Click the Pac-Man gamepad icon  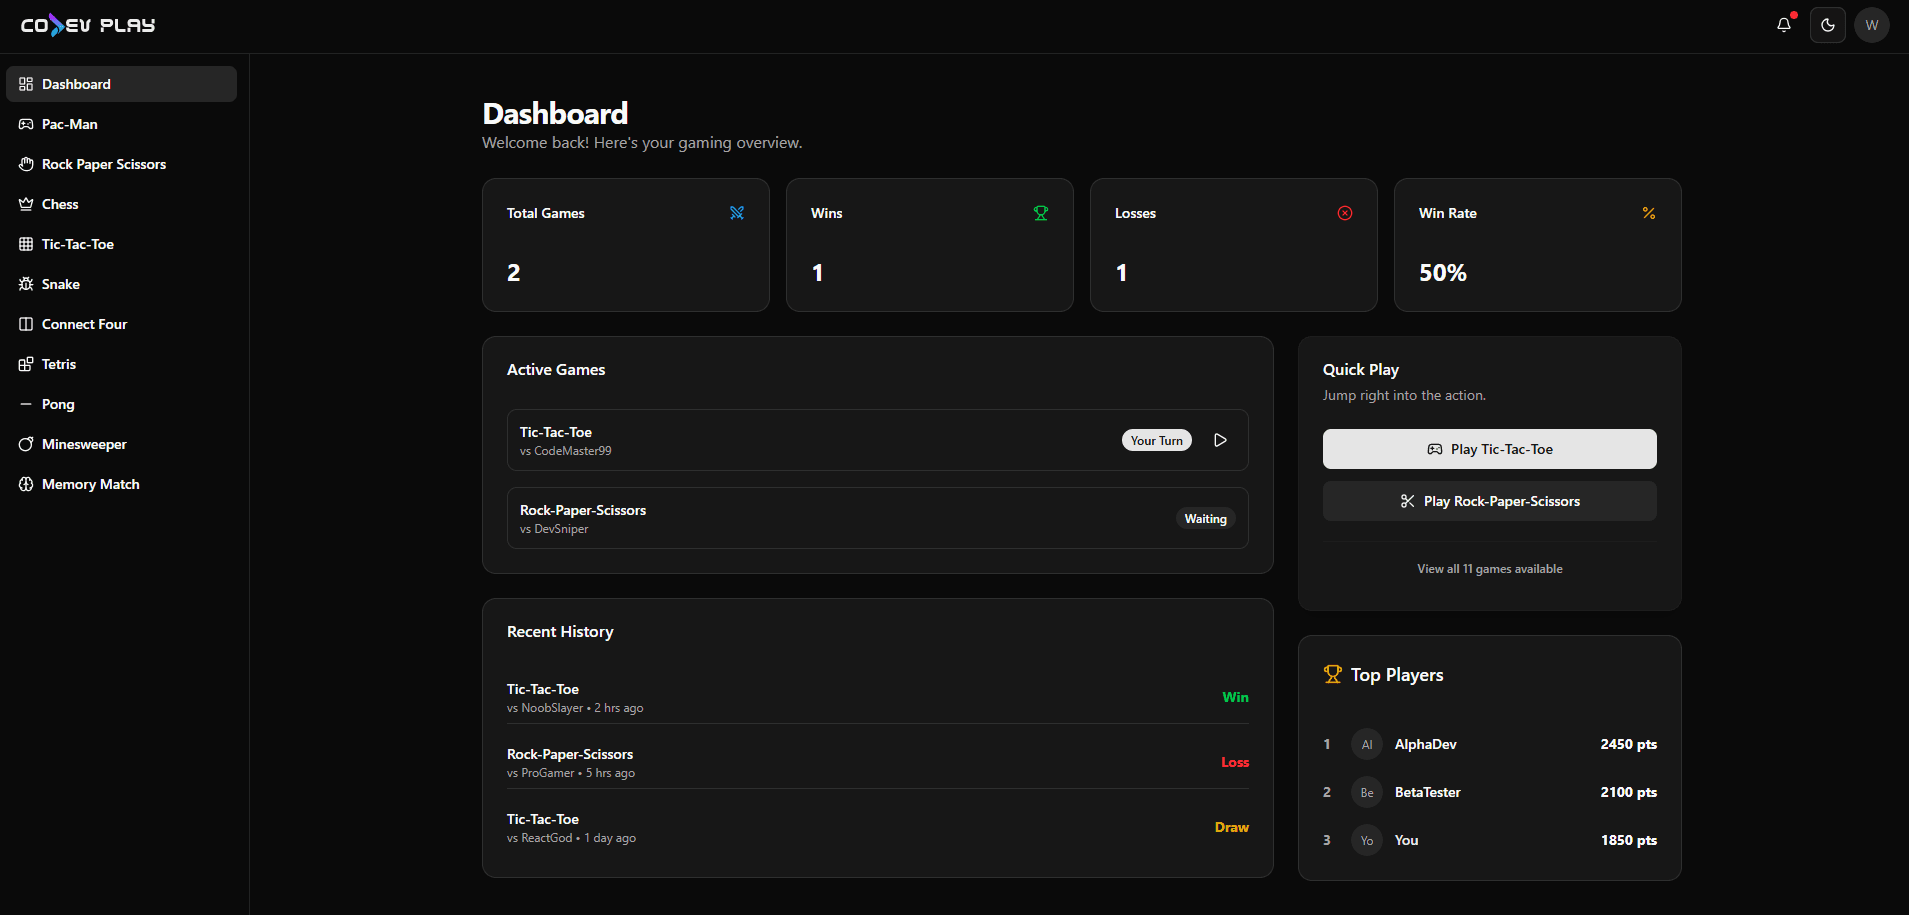pos(26,124)
